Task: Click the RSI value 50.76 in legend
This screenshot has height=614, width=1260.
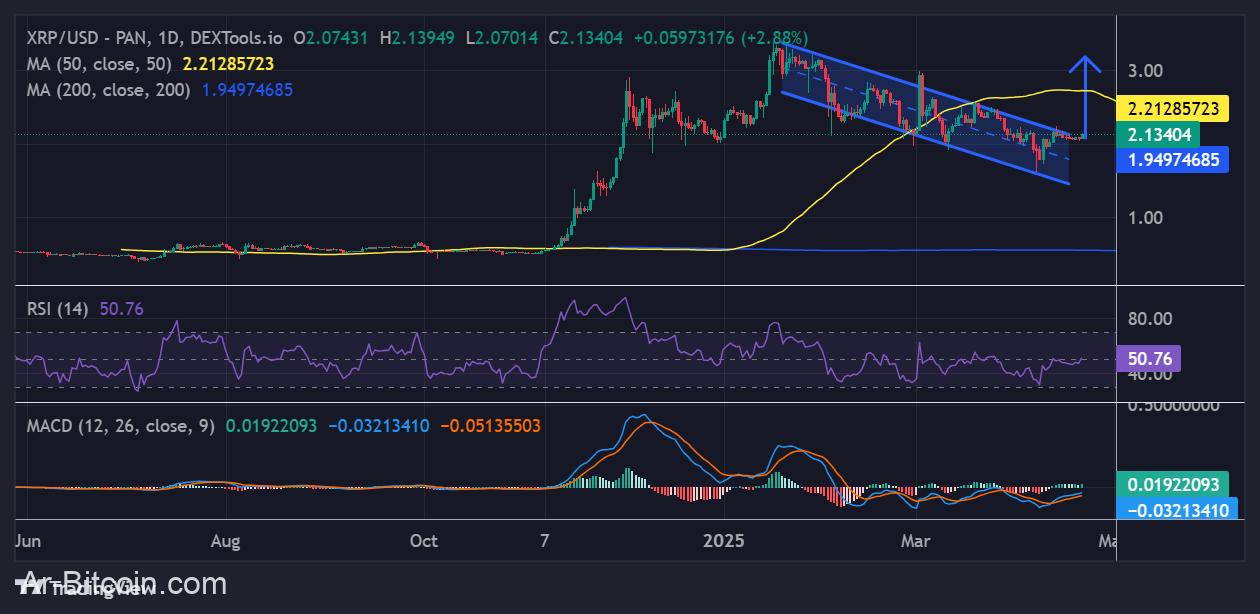Action: (x=121, y=309)
